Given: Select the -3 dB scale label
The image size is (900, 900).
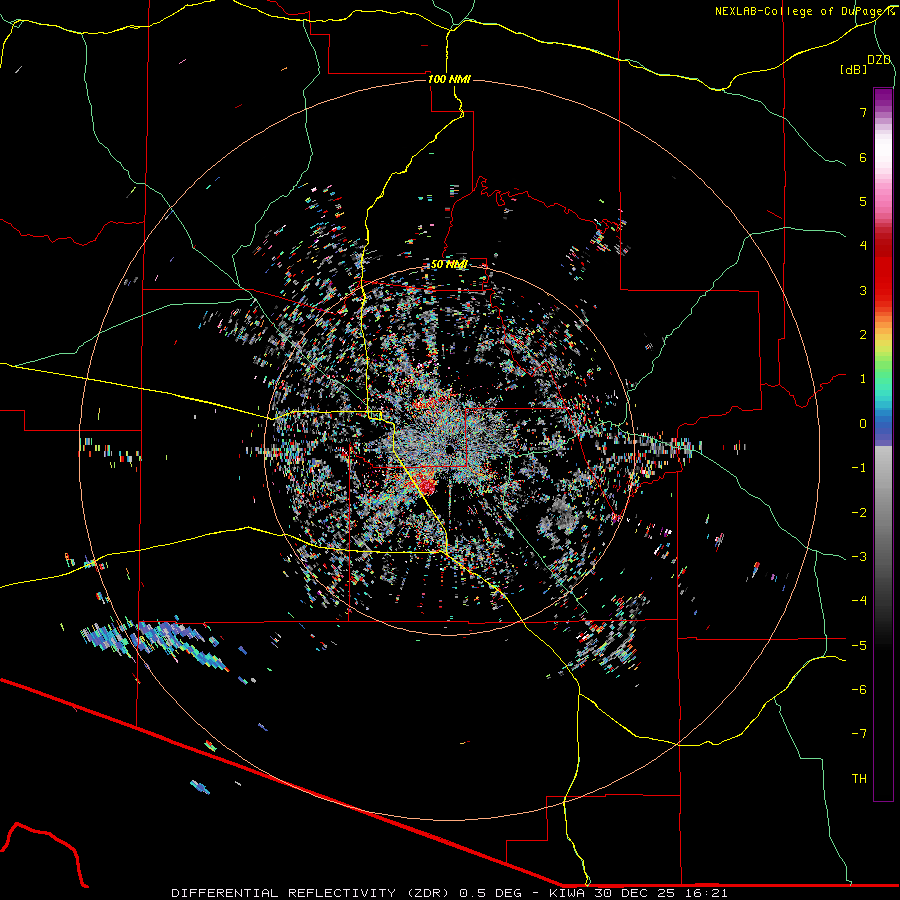Looking at the screenshot, I should tap(859, 556).
